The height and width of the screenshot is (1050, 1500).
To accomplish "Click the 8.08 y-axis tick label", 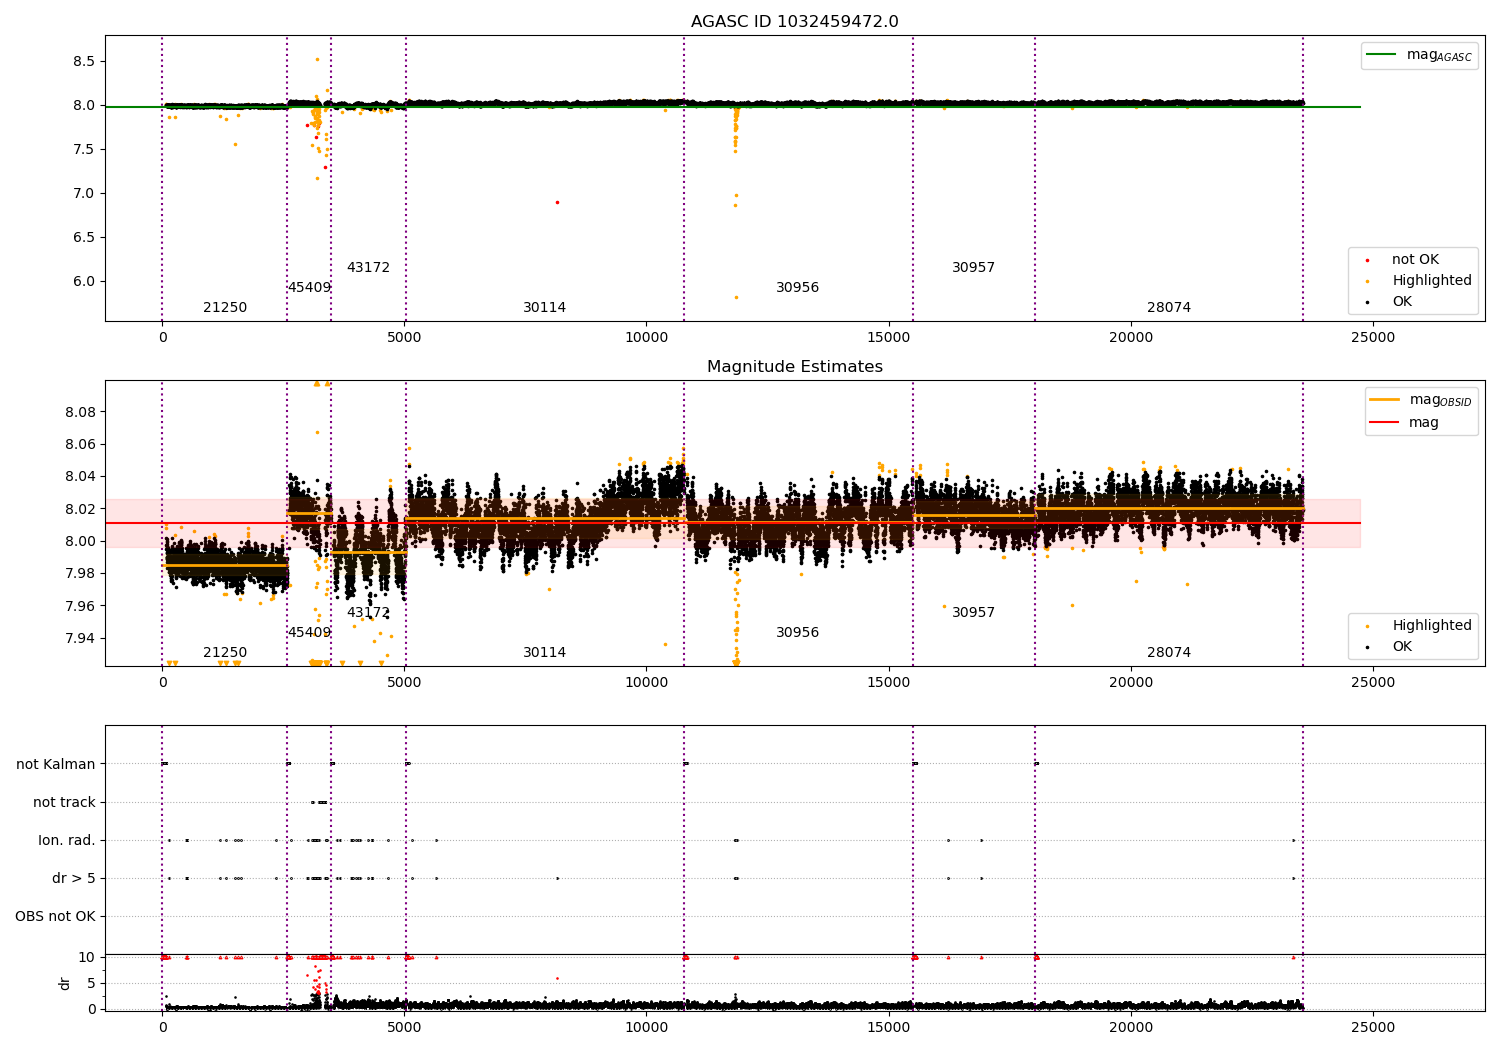I will [x=80, y=412].
